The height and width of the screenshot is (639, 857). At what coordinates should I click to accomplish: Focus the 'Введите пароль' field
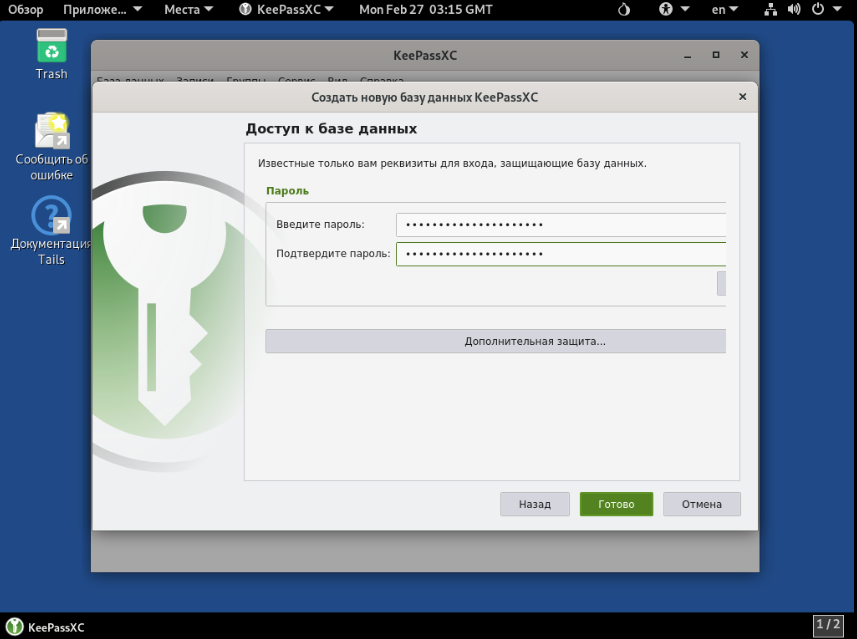[560, 225]
